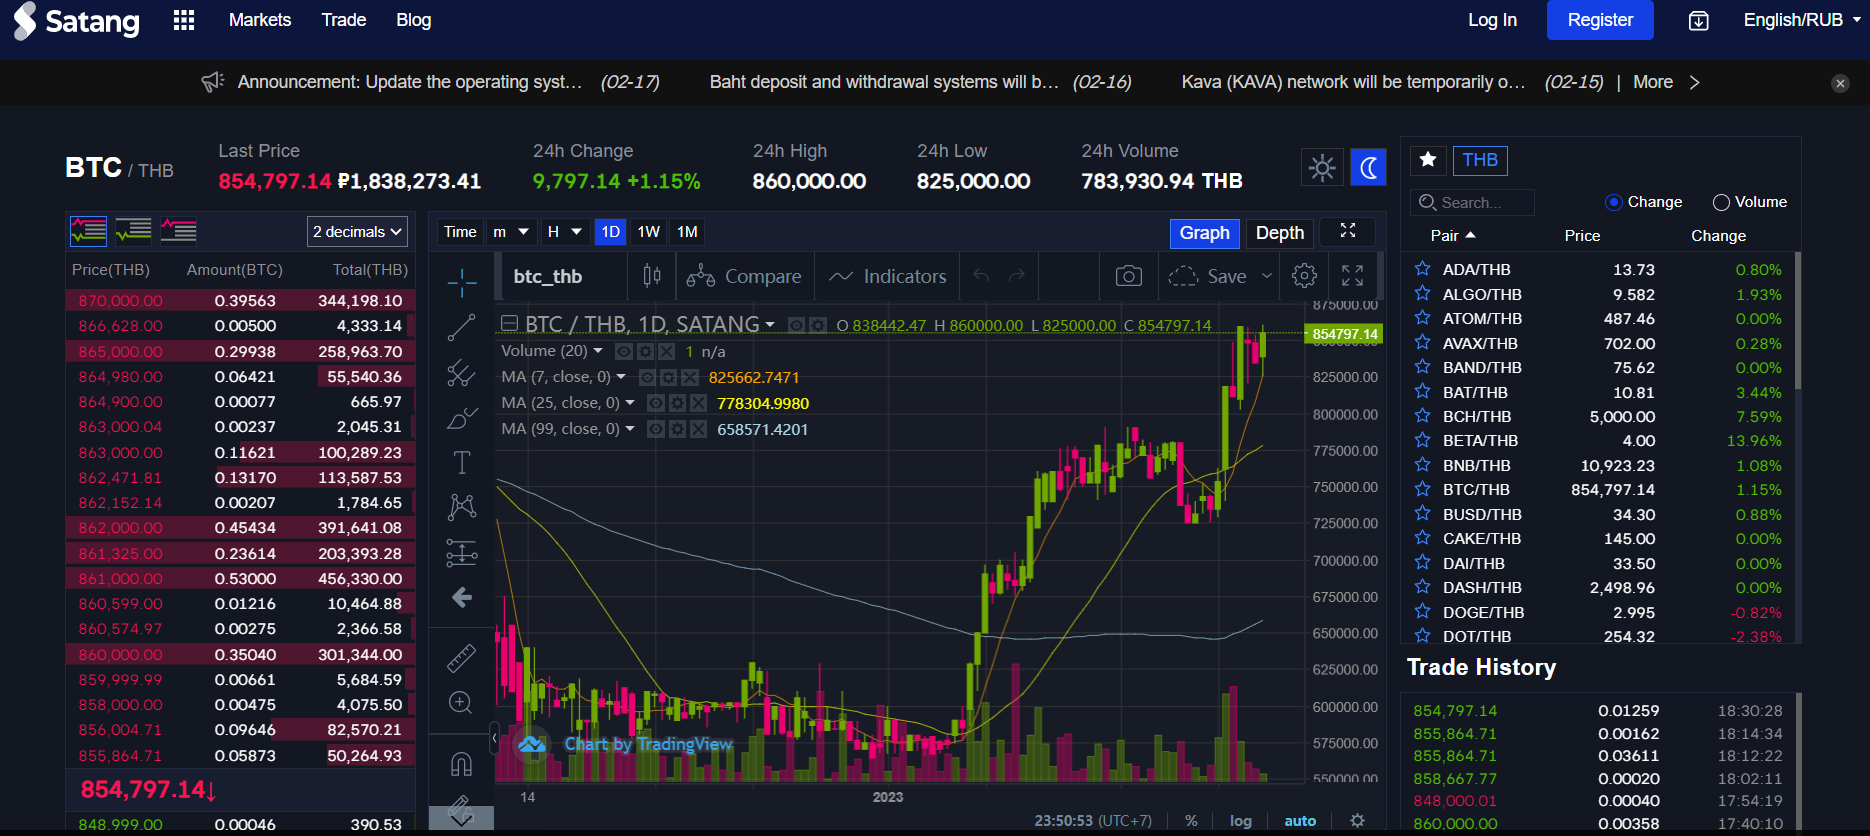Add ADA/THB to favorites
The image size is (1870, 836).
point(1422,269)
